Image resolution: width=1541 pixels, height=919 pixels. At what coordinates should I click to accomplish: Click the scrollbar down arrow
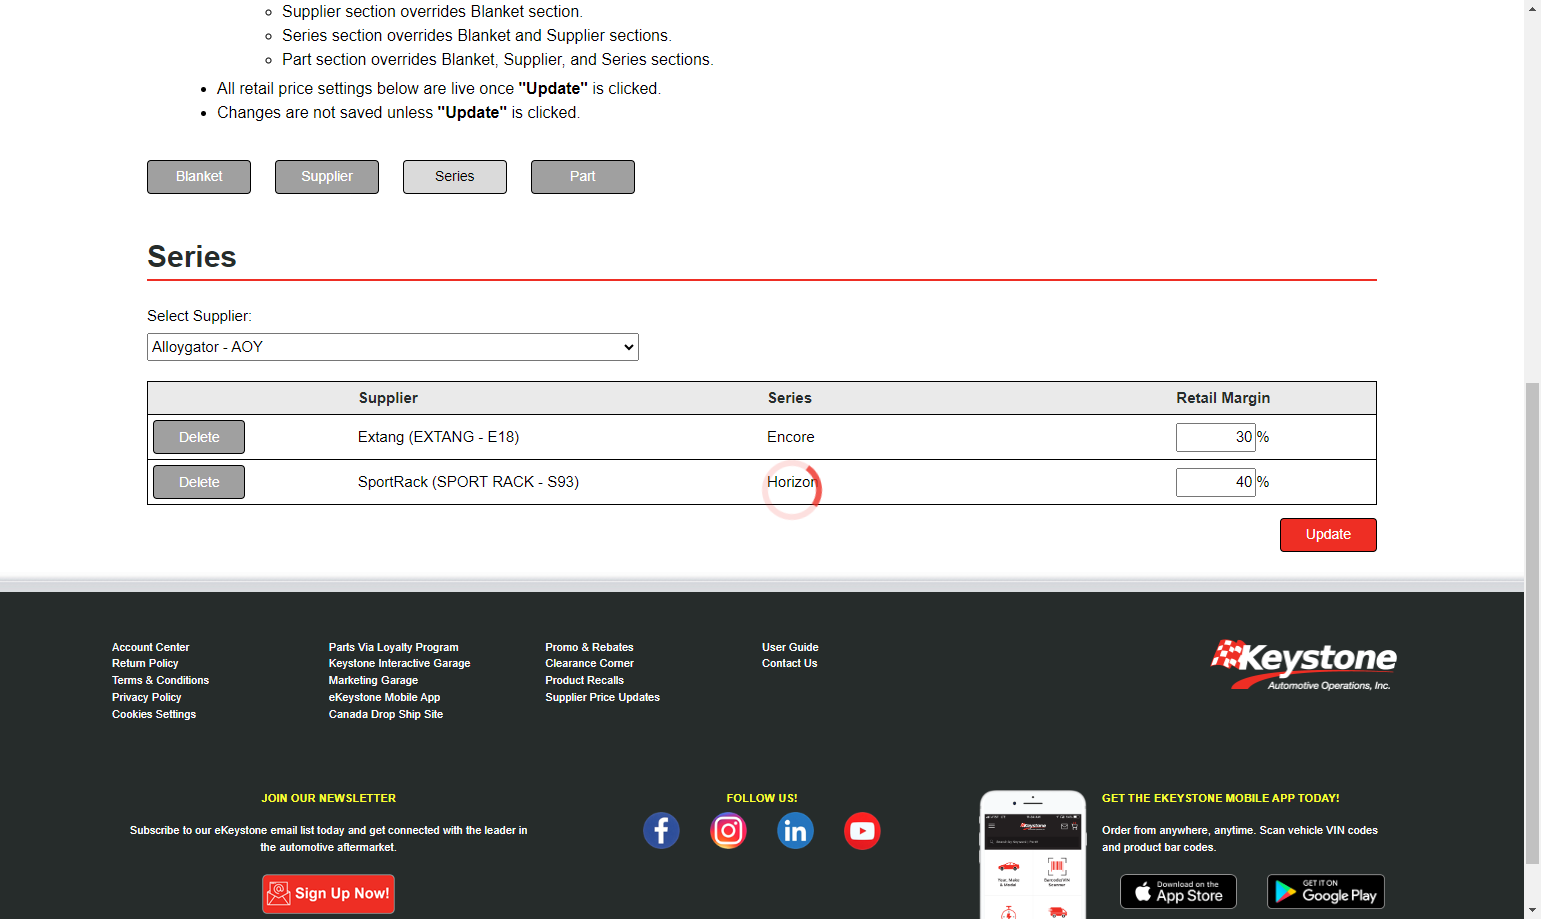(x=1532, y=910)
